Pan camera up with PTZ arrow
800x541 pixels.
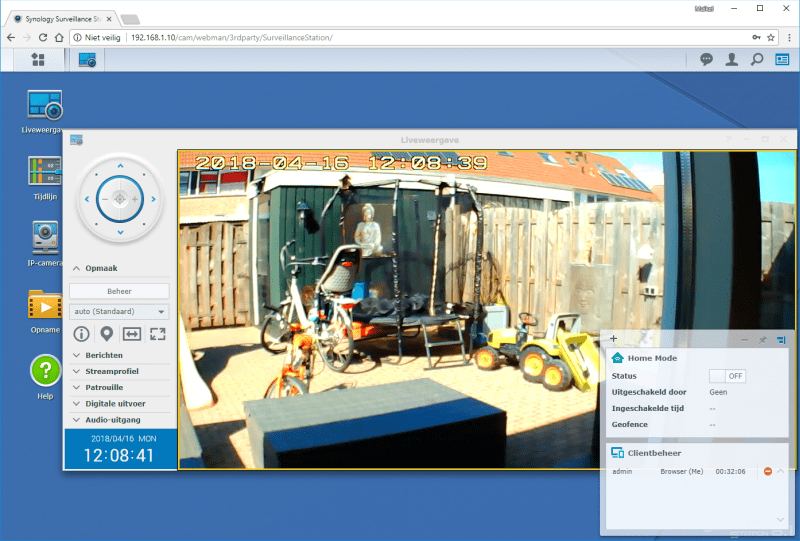coord(120,166)
